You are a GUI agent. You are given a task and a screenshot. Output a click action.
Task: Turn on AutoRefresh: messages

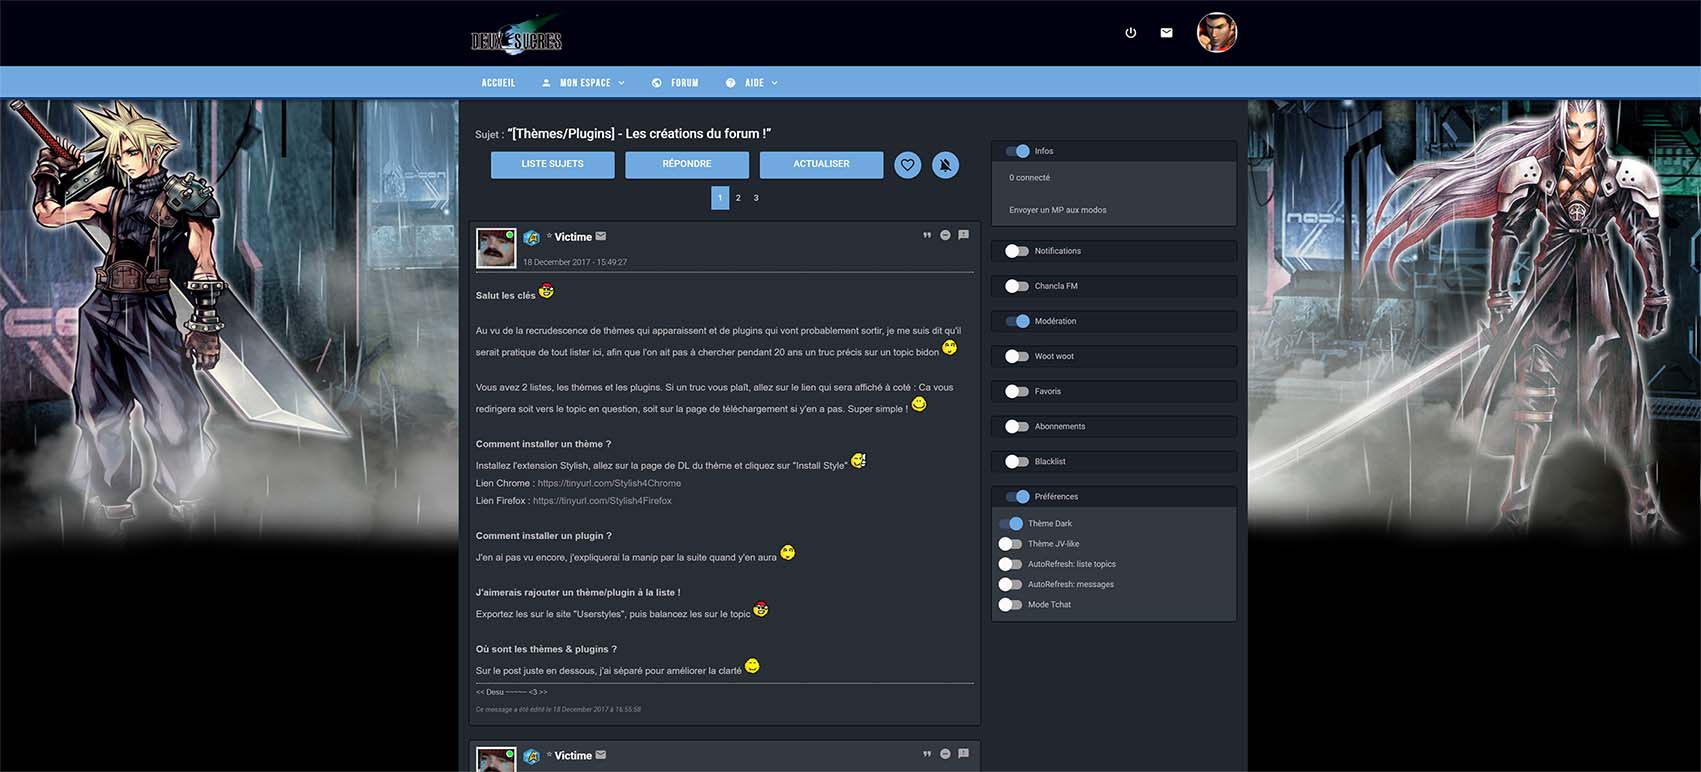click(x=1010, y=584)
